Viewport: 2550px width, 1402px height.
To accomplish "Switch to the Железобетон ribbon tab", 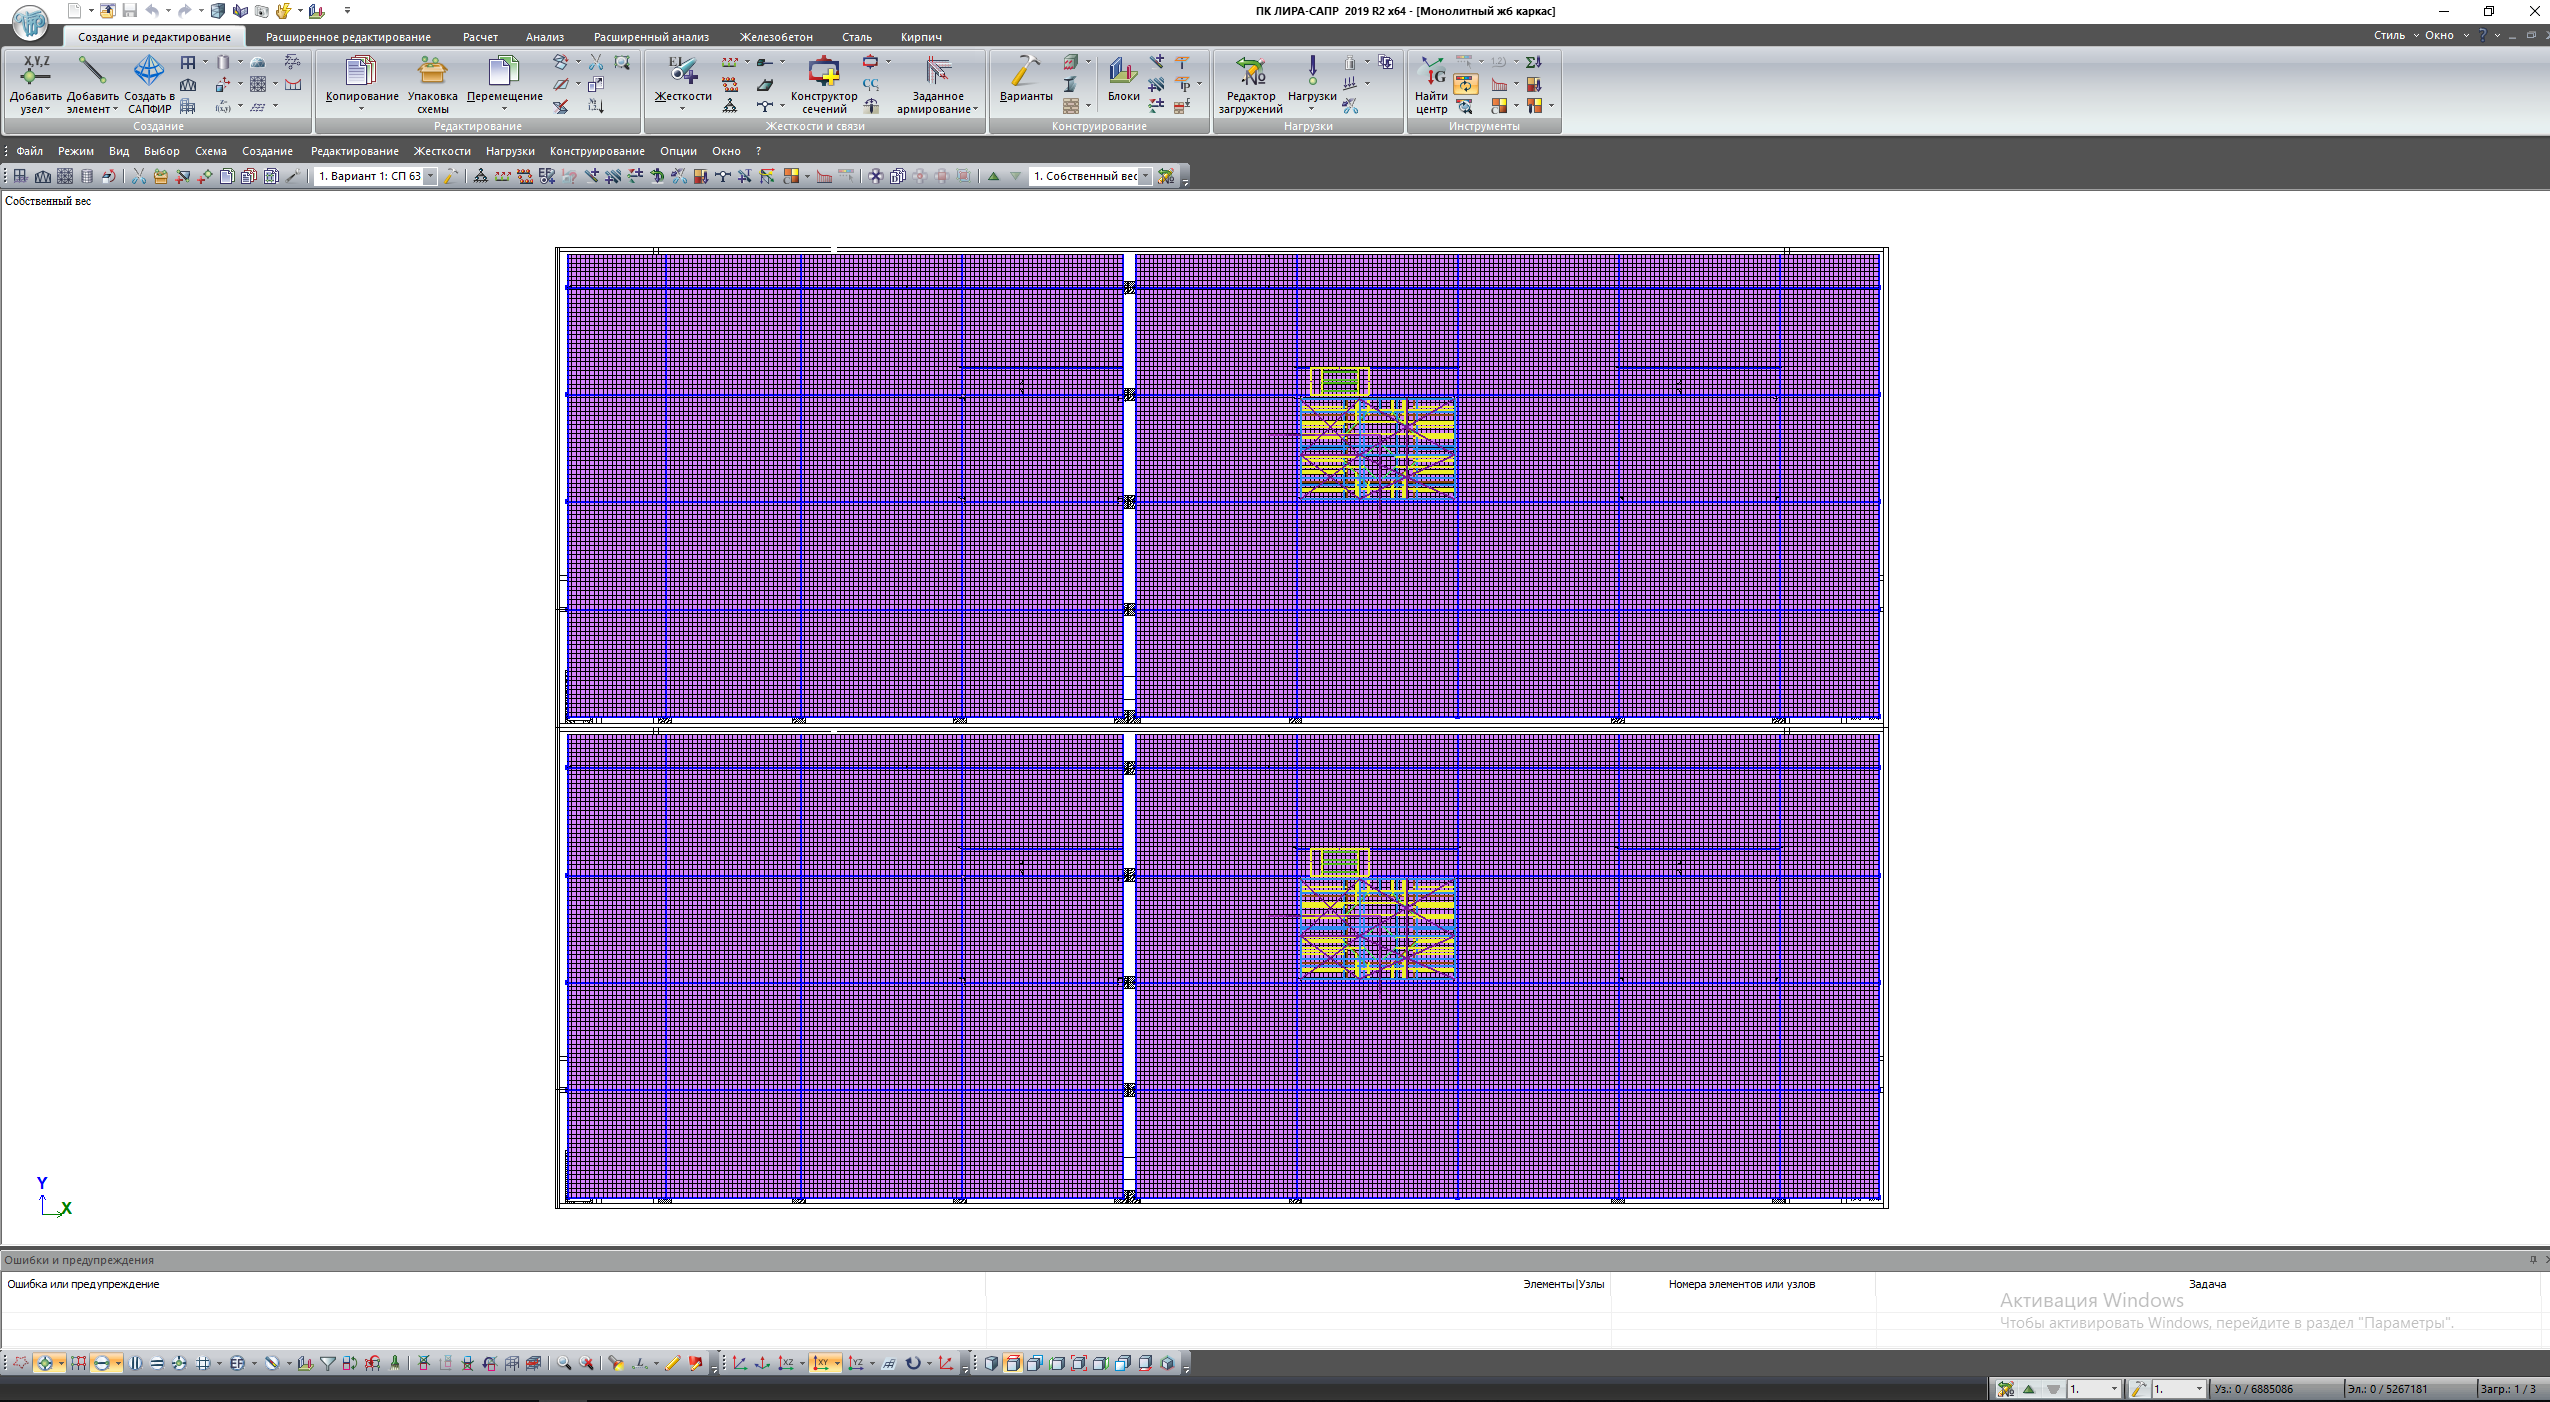I will [x=776, y=37].
